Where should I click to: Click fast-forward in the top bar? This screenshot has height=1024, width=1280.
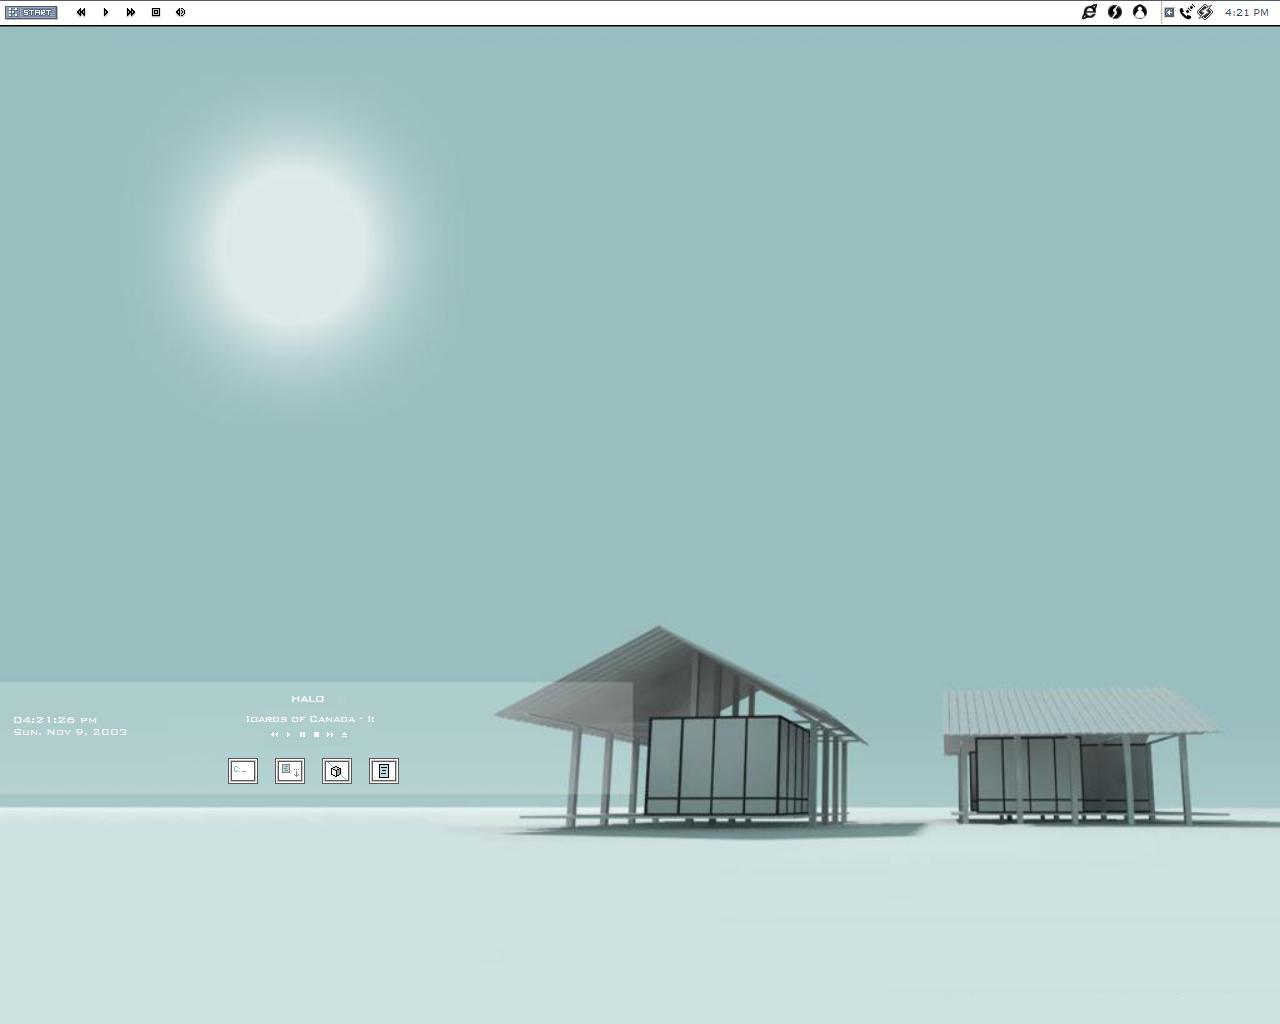[131, 12]
